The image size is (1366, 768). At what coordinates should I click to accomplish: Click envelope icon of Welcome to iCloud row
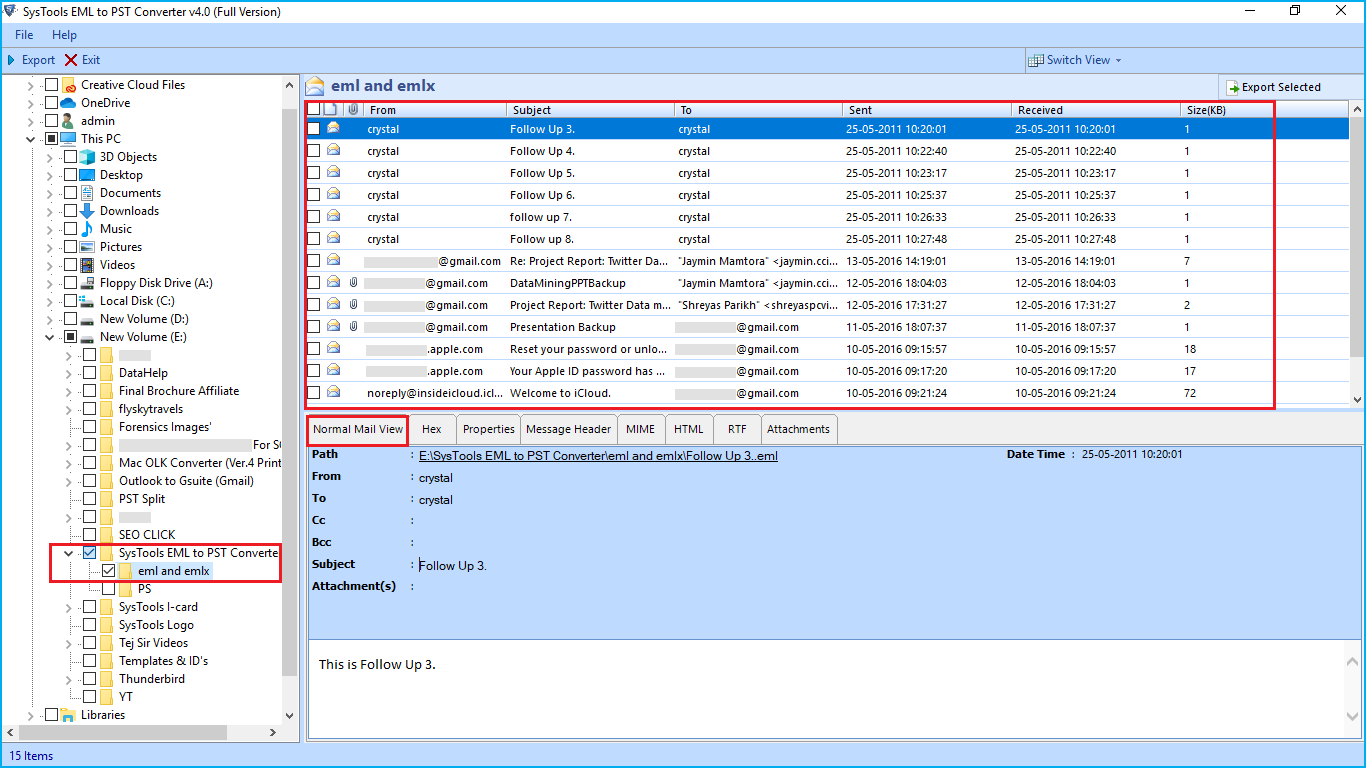333,392
